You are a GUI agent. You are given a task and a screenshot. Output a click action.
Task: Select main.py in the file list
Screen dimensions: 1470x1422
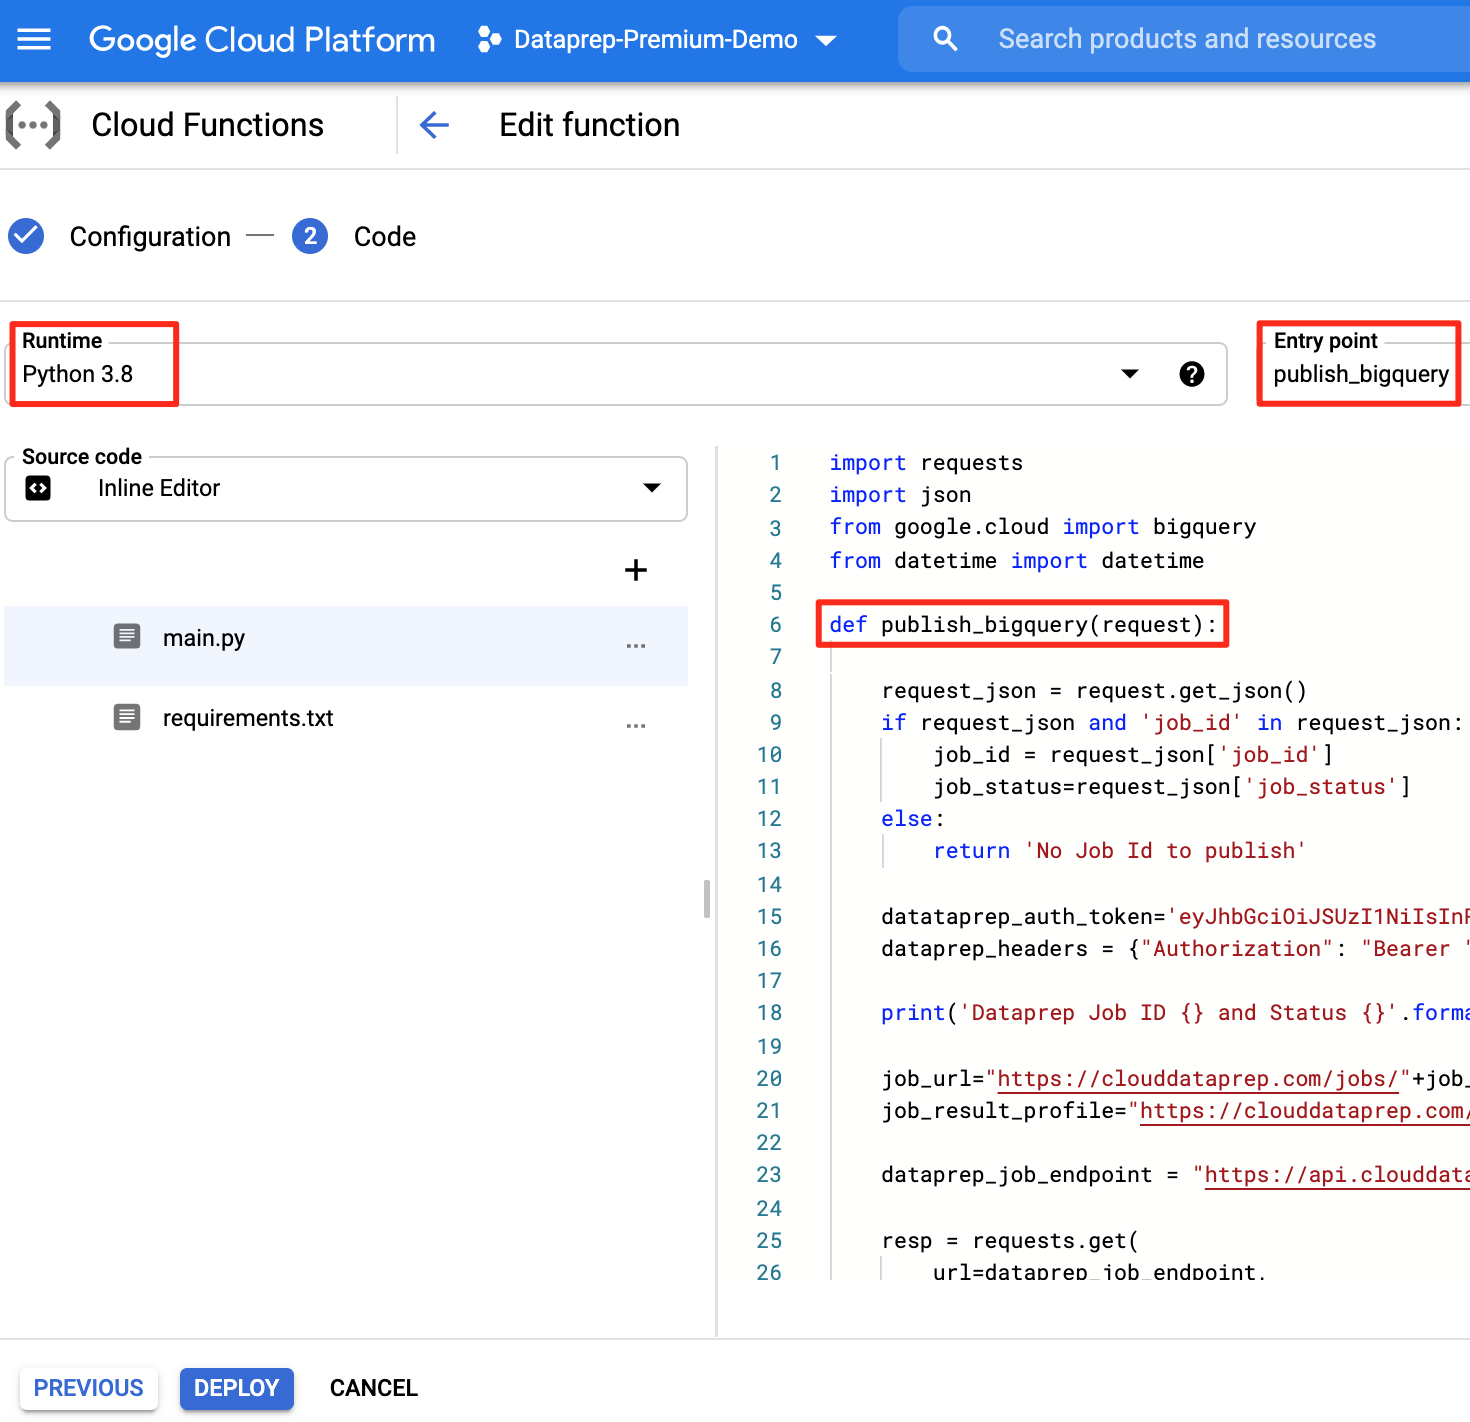tap(204, 637)
